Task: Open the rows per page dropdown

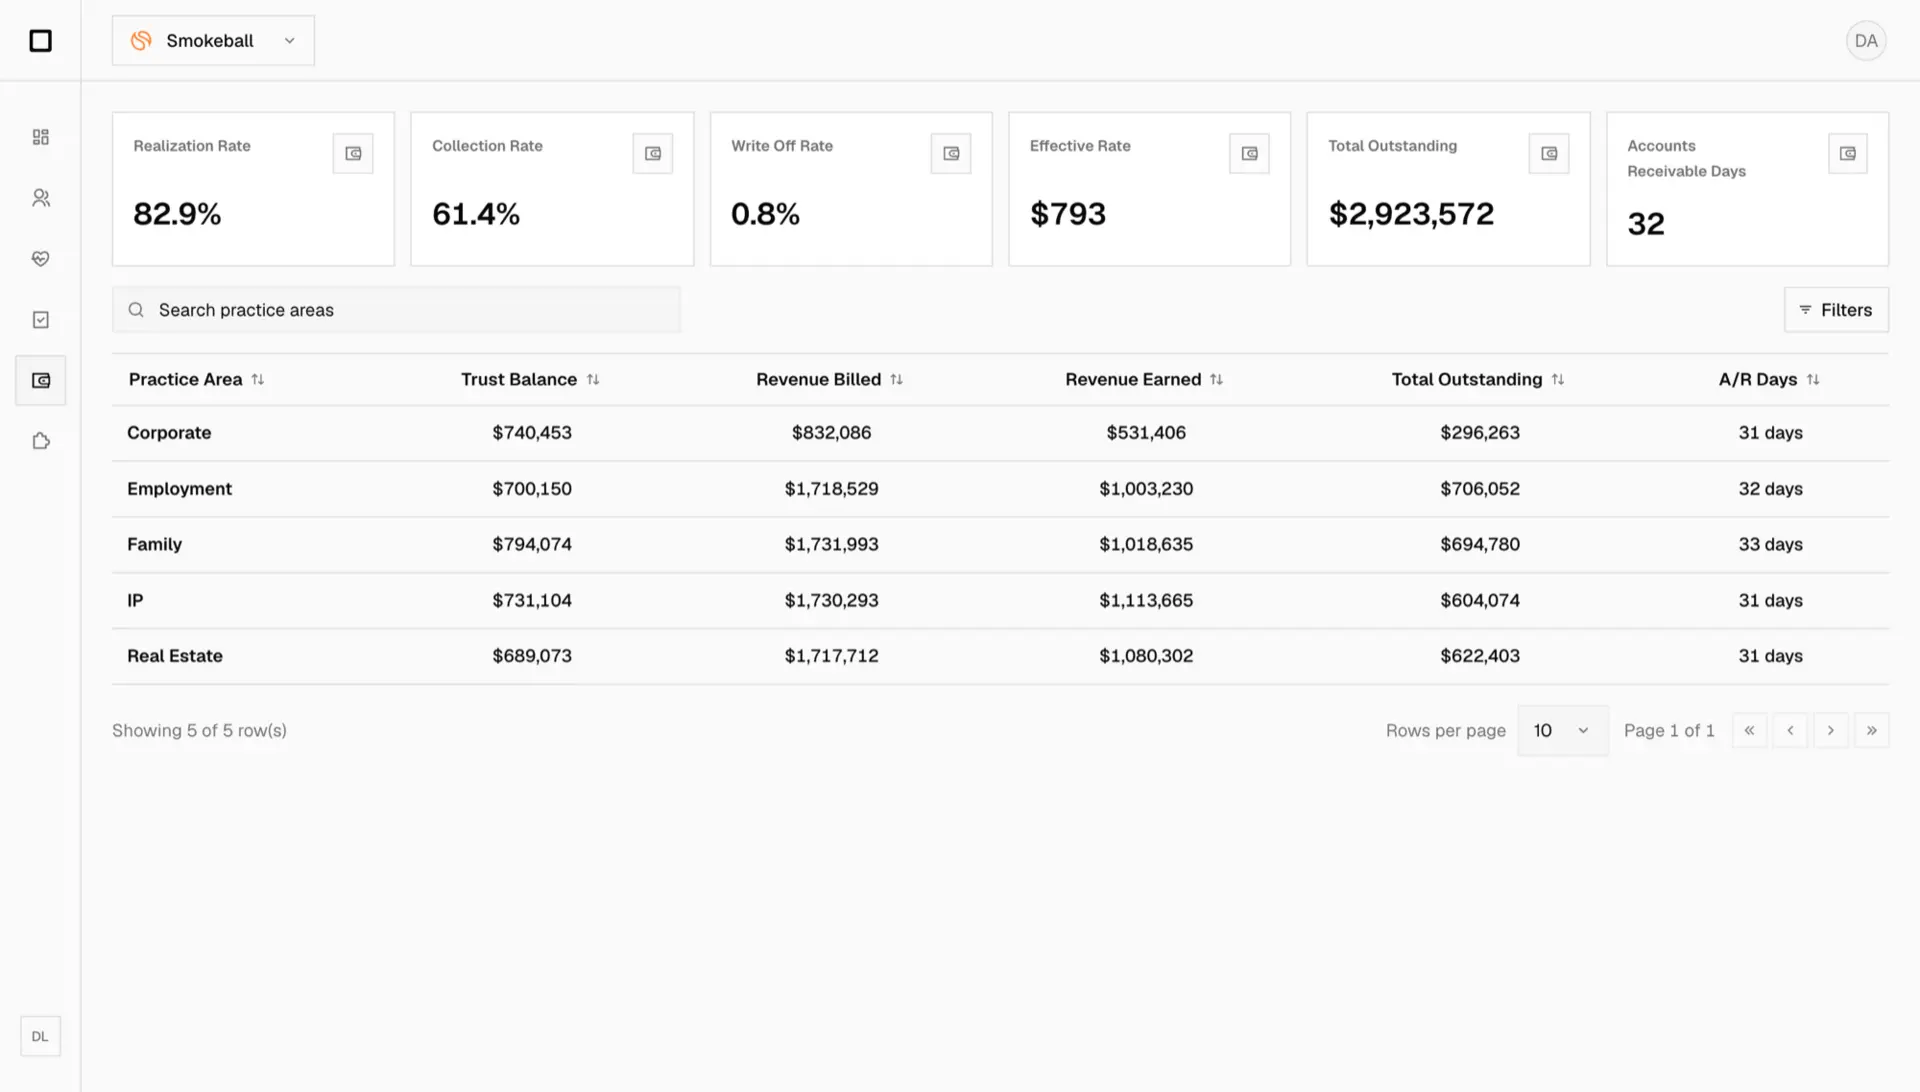Action: pyautogui.click(x=1562, y=730)
